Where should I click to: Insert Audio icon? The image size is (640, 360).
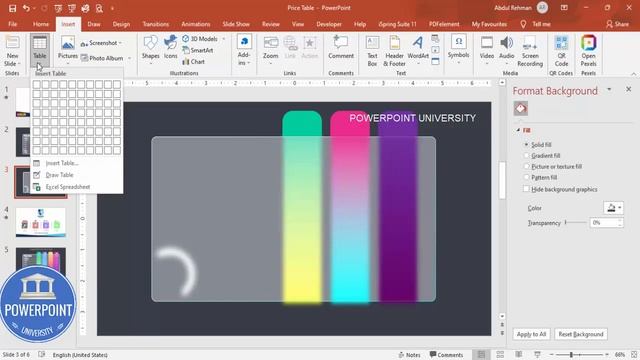click(507, 43)
